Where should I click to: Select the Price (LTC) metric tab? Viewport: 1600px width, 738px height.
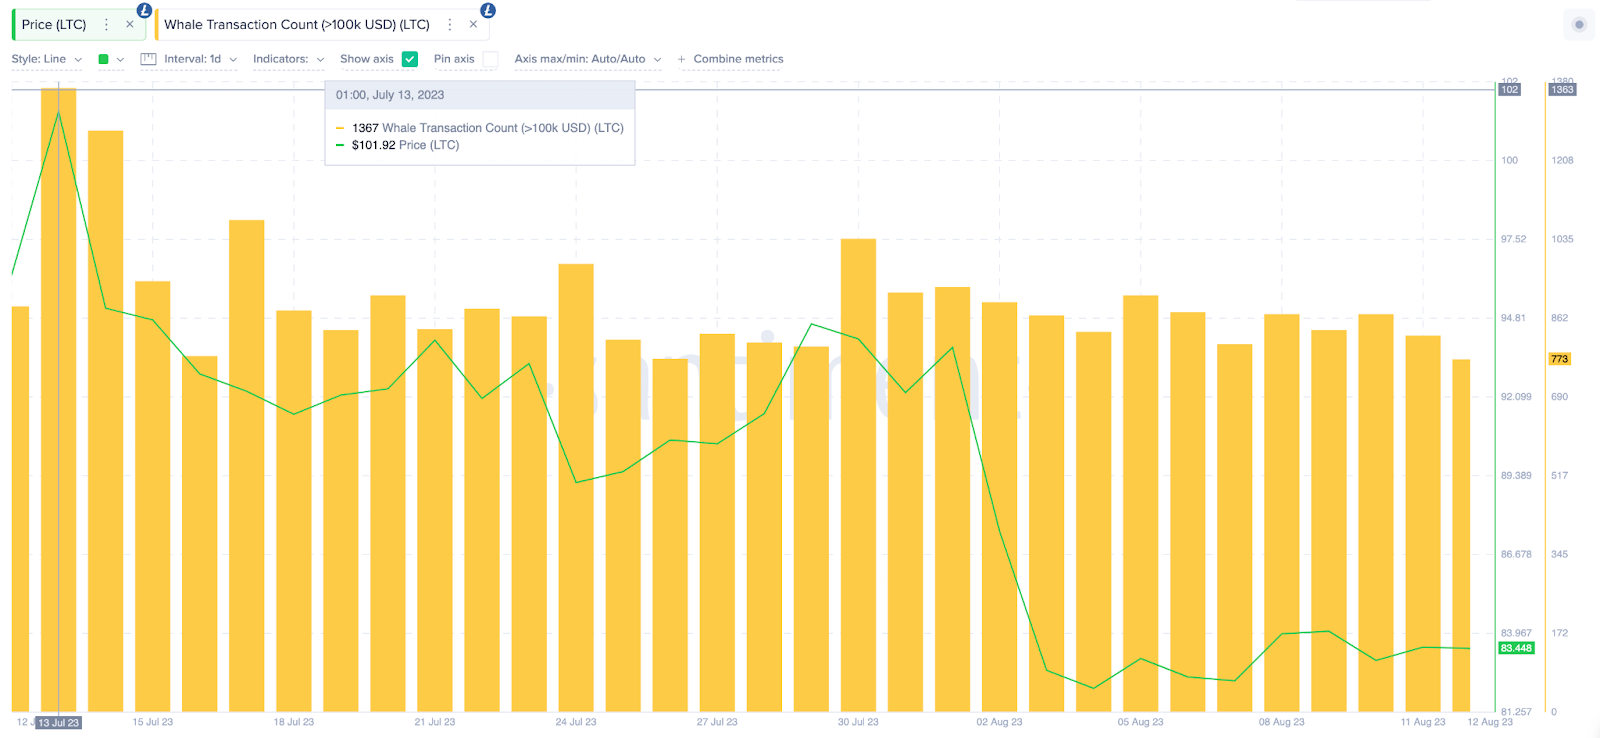[x=54, y=24]
